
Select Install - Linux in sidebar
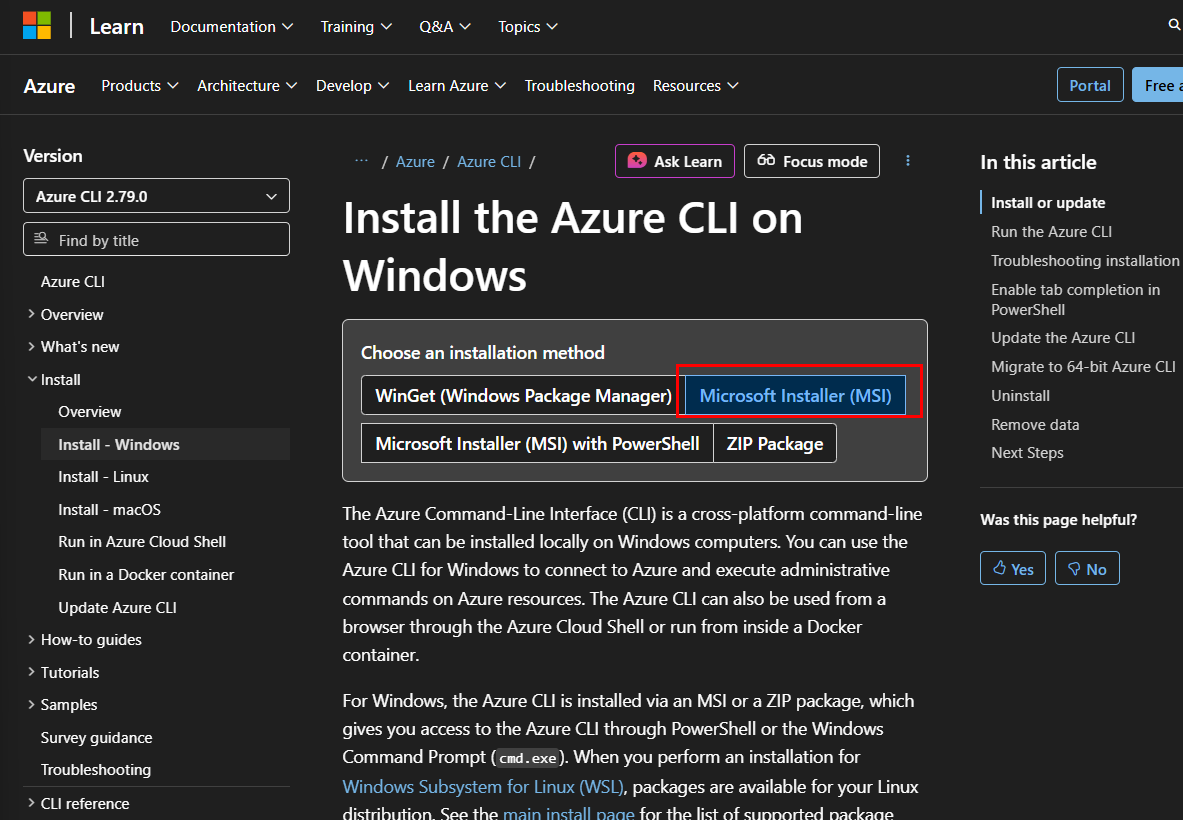(103, 477)
